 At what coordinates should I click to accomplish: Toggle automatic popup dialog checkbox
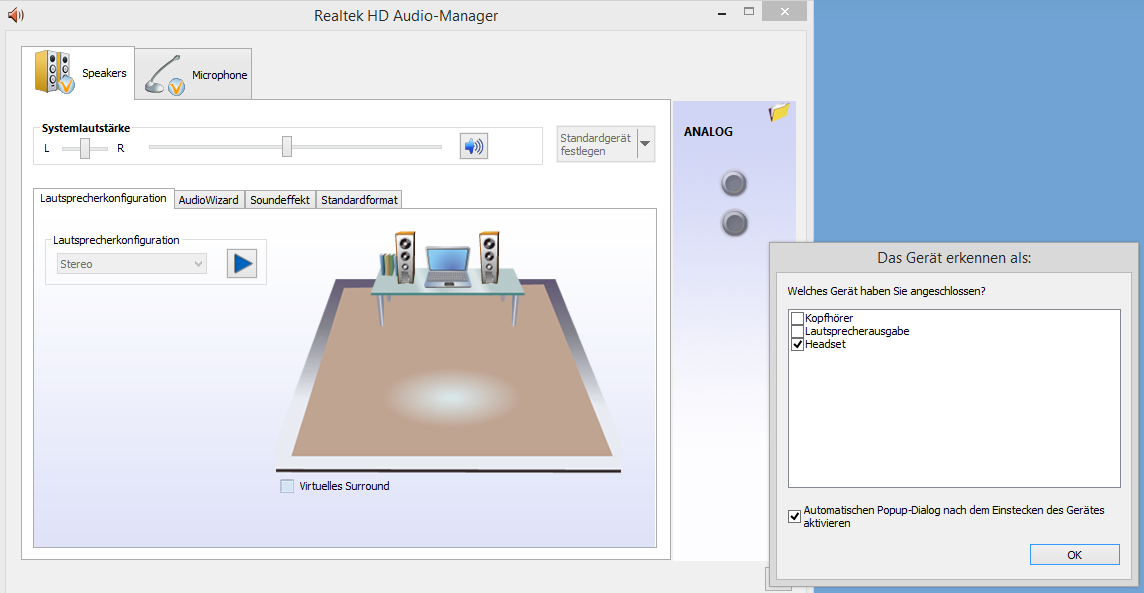pos(795,516)
